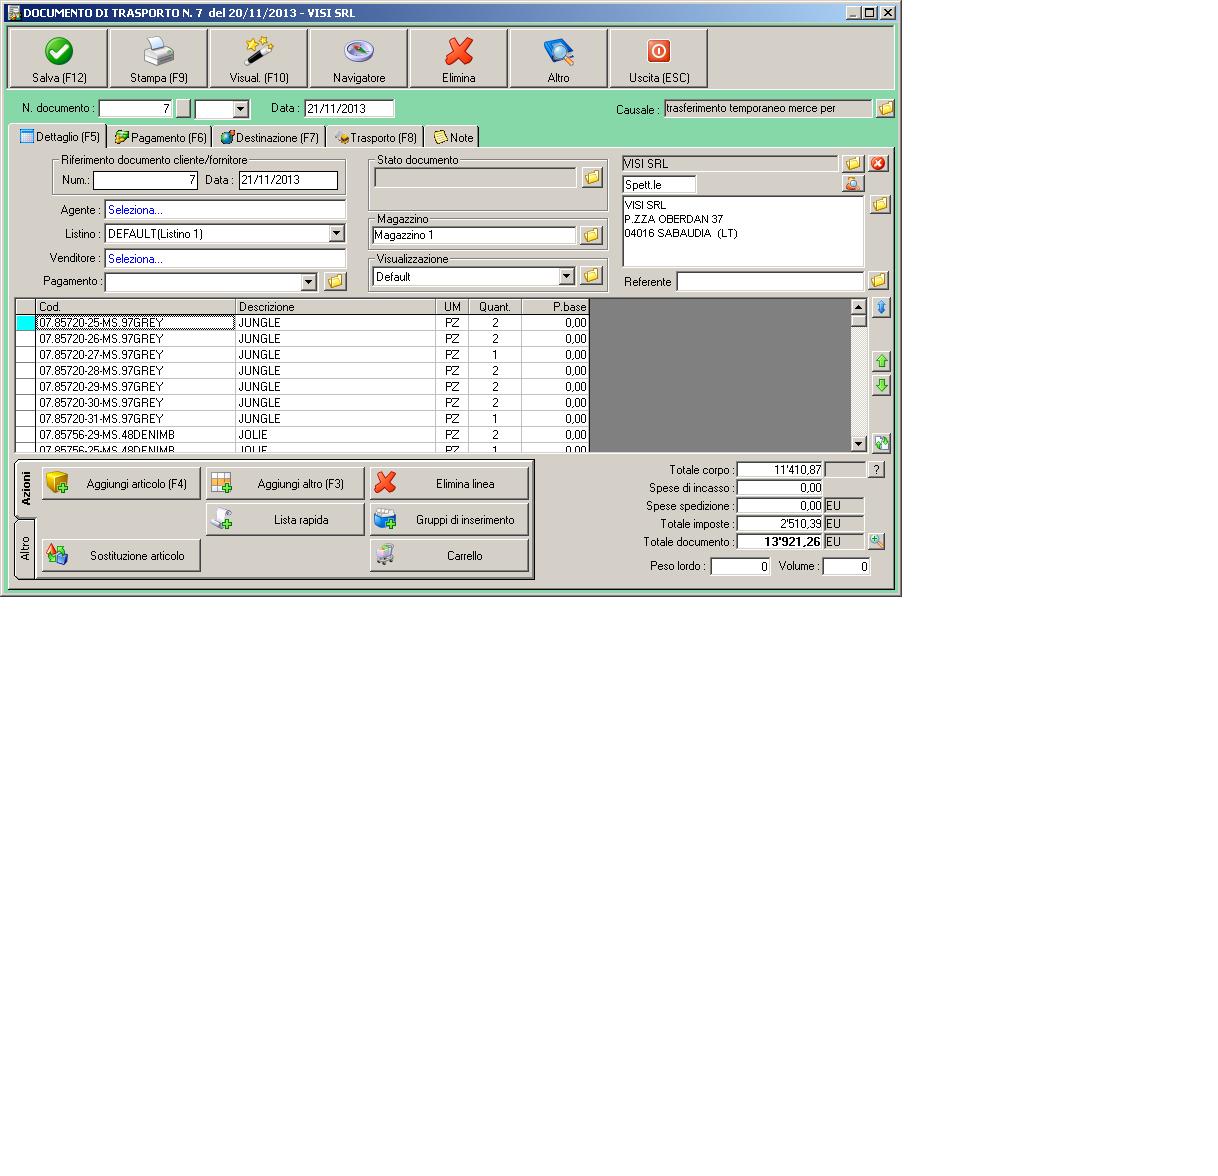
Task: Print using the Stampa (F9) button
Action: [159, 59]
